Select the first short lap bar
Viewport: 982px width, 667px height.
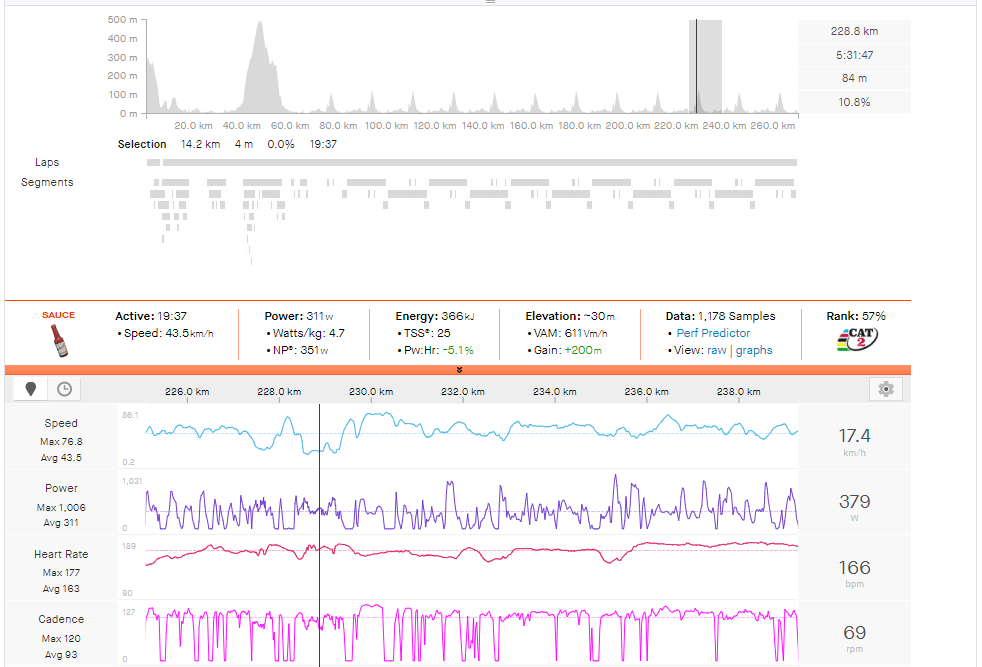153,162
